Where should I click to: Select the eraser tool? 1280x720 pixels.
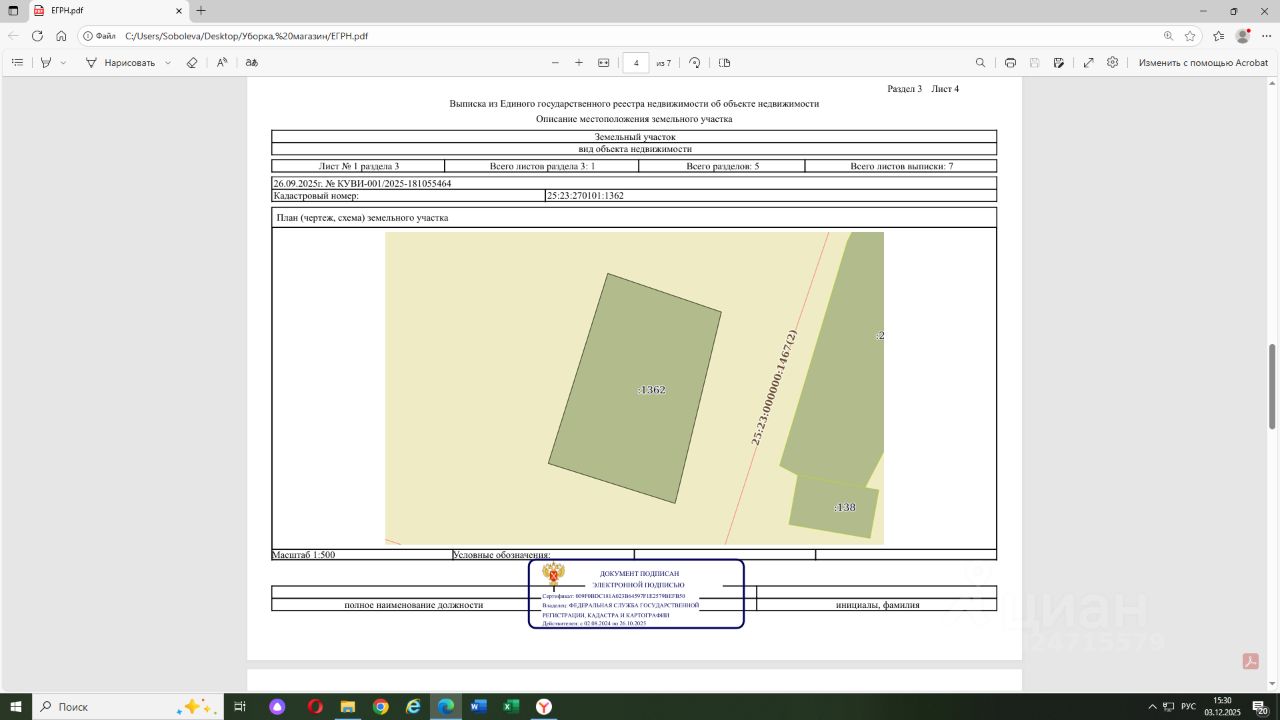pyautogui.click(x=192, y=62)
